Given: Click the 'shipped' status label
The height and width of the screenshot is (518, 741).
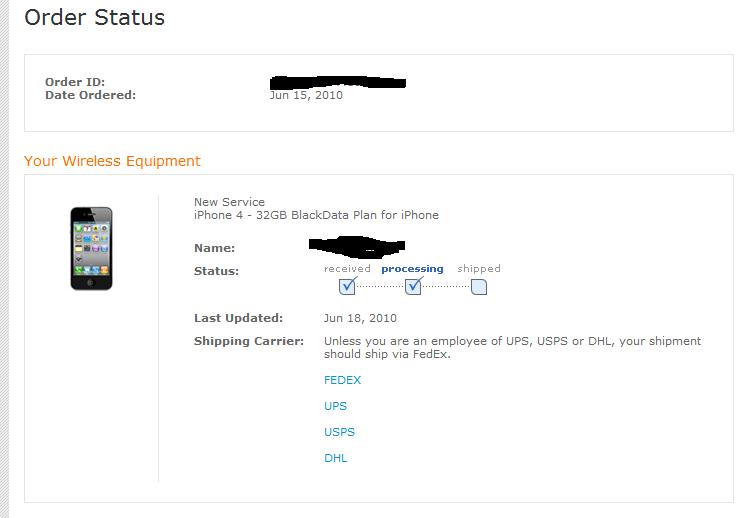Looking at the screenshot, I should click(479, 269).
